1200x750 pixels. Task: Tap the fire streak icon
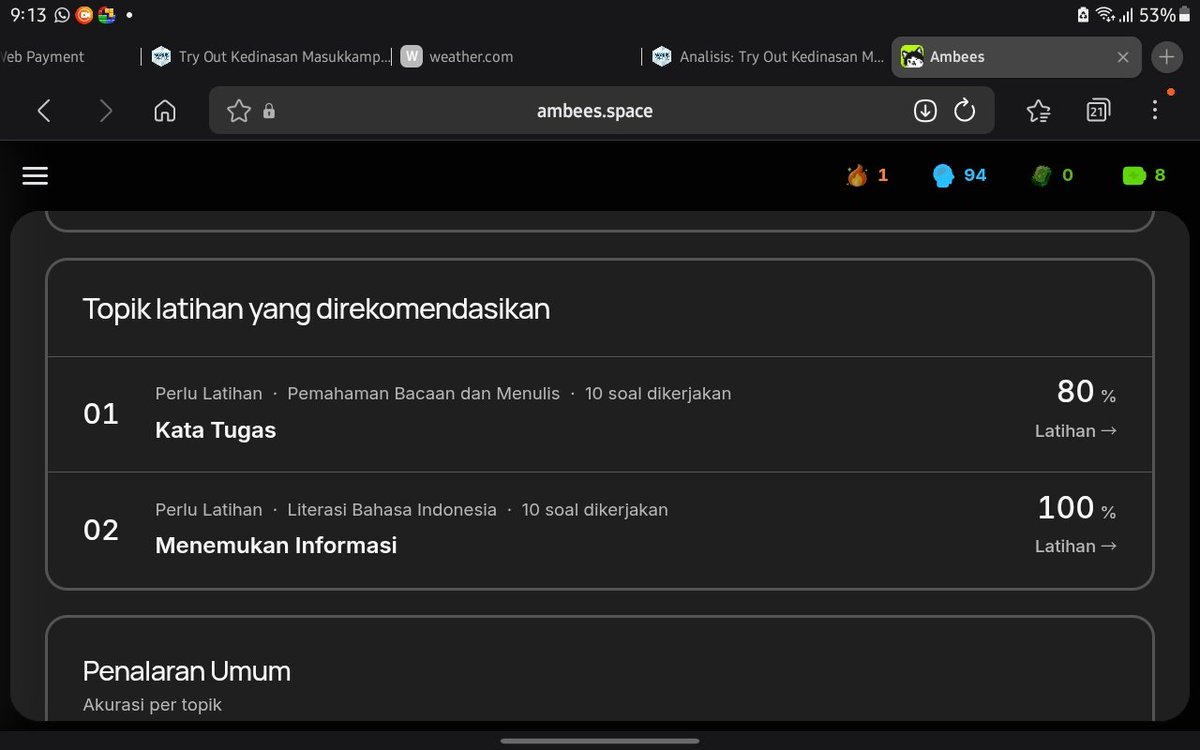[x=857, y=176]
